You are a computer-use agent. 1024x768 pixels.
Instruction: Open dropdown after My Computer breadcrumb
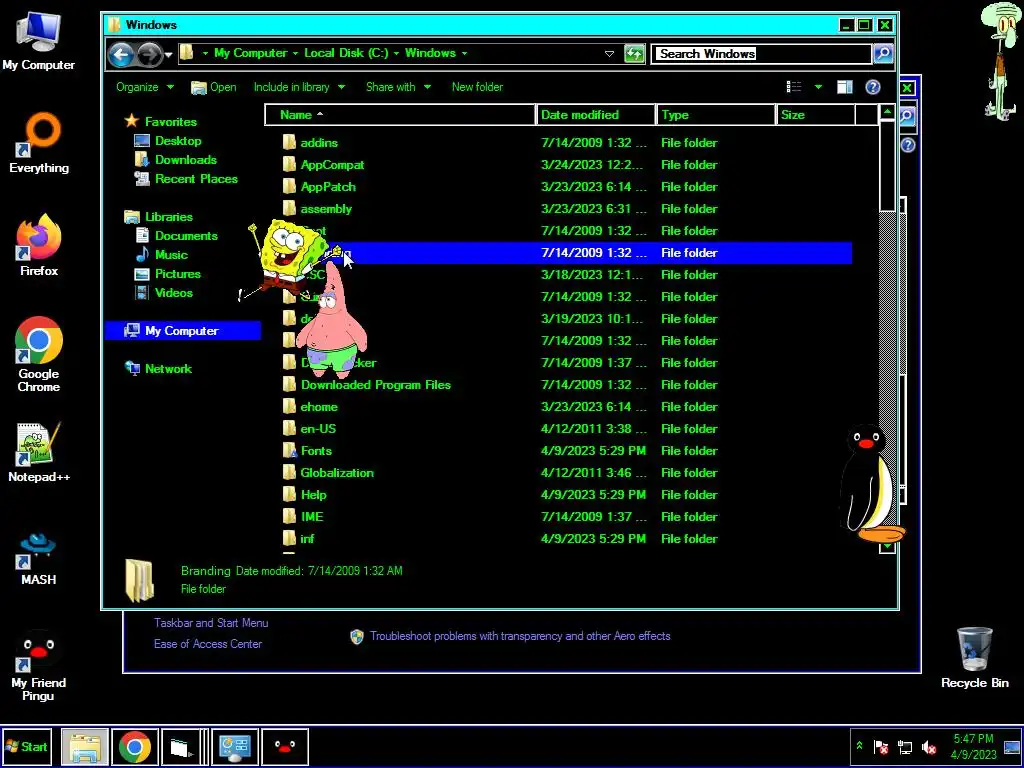pos(295,54)
